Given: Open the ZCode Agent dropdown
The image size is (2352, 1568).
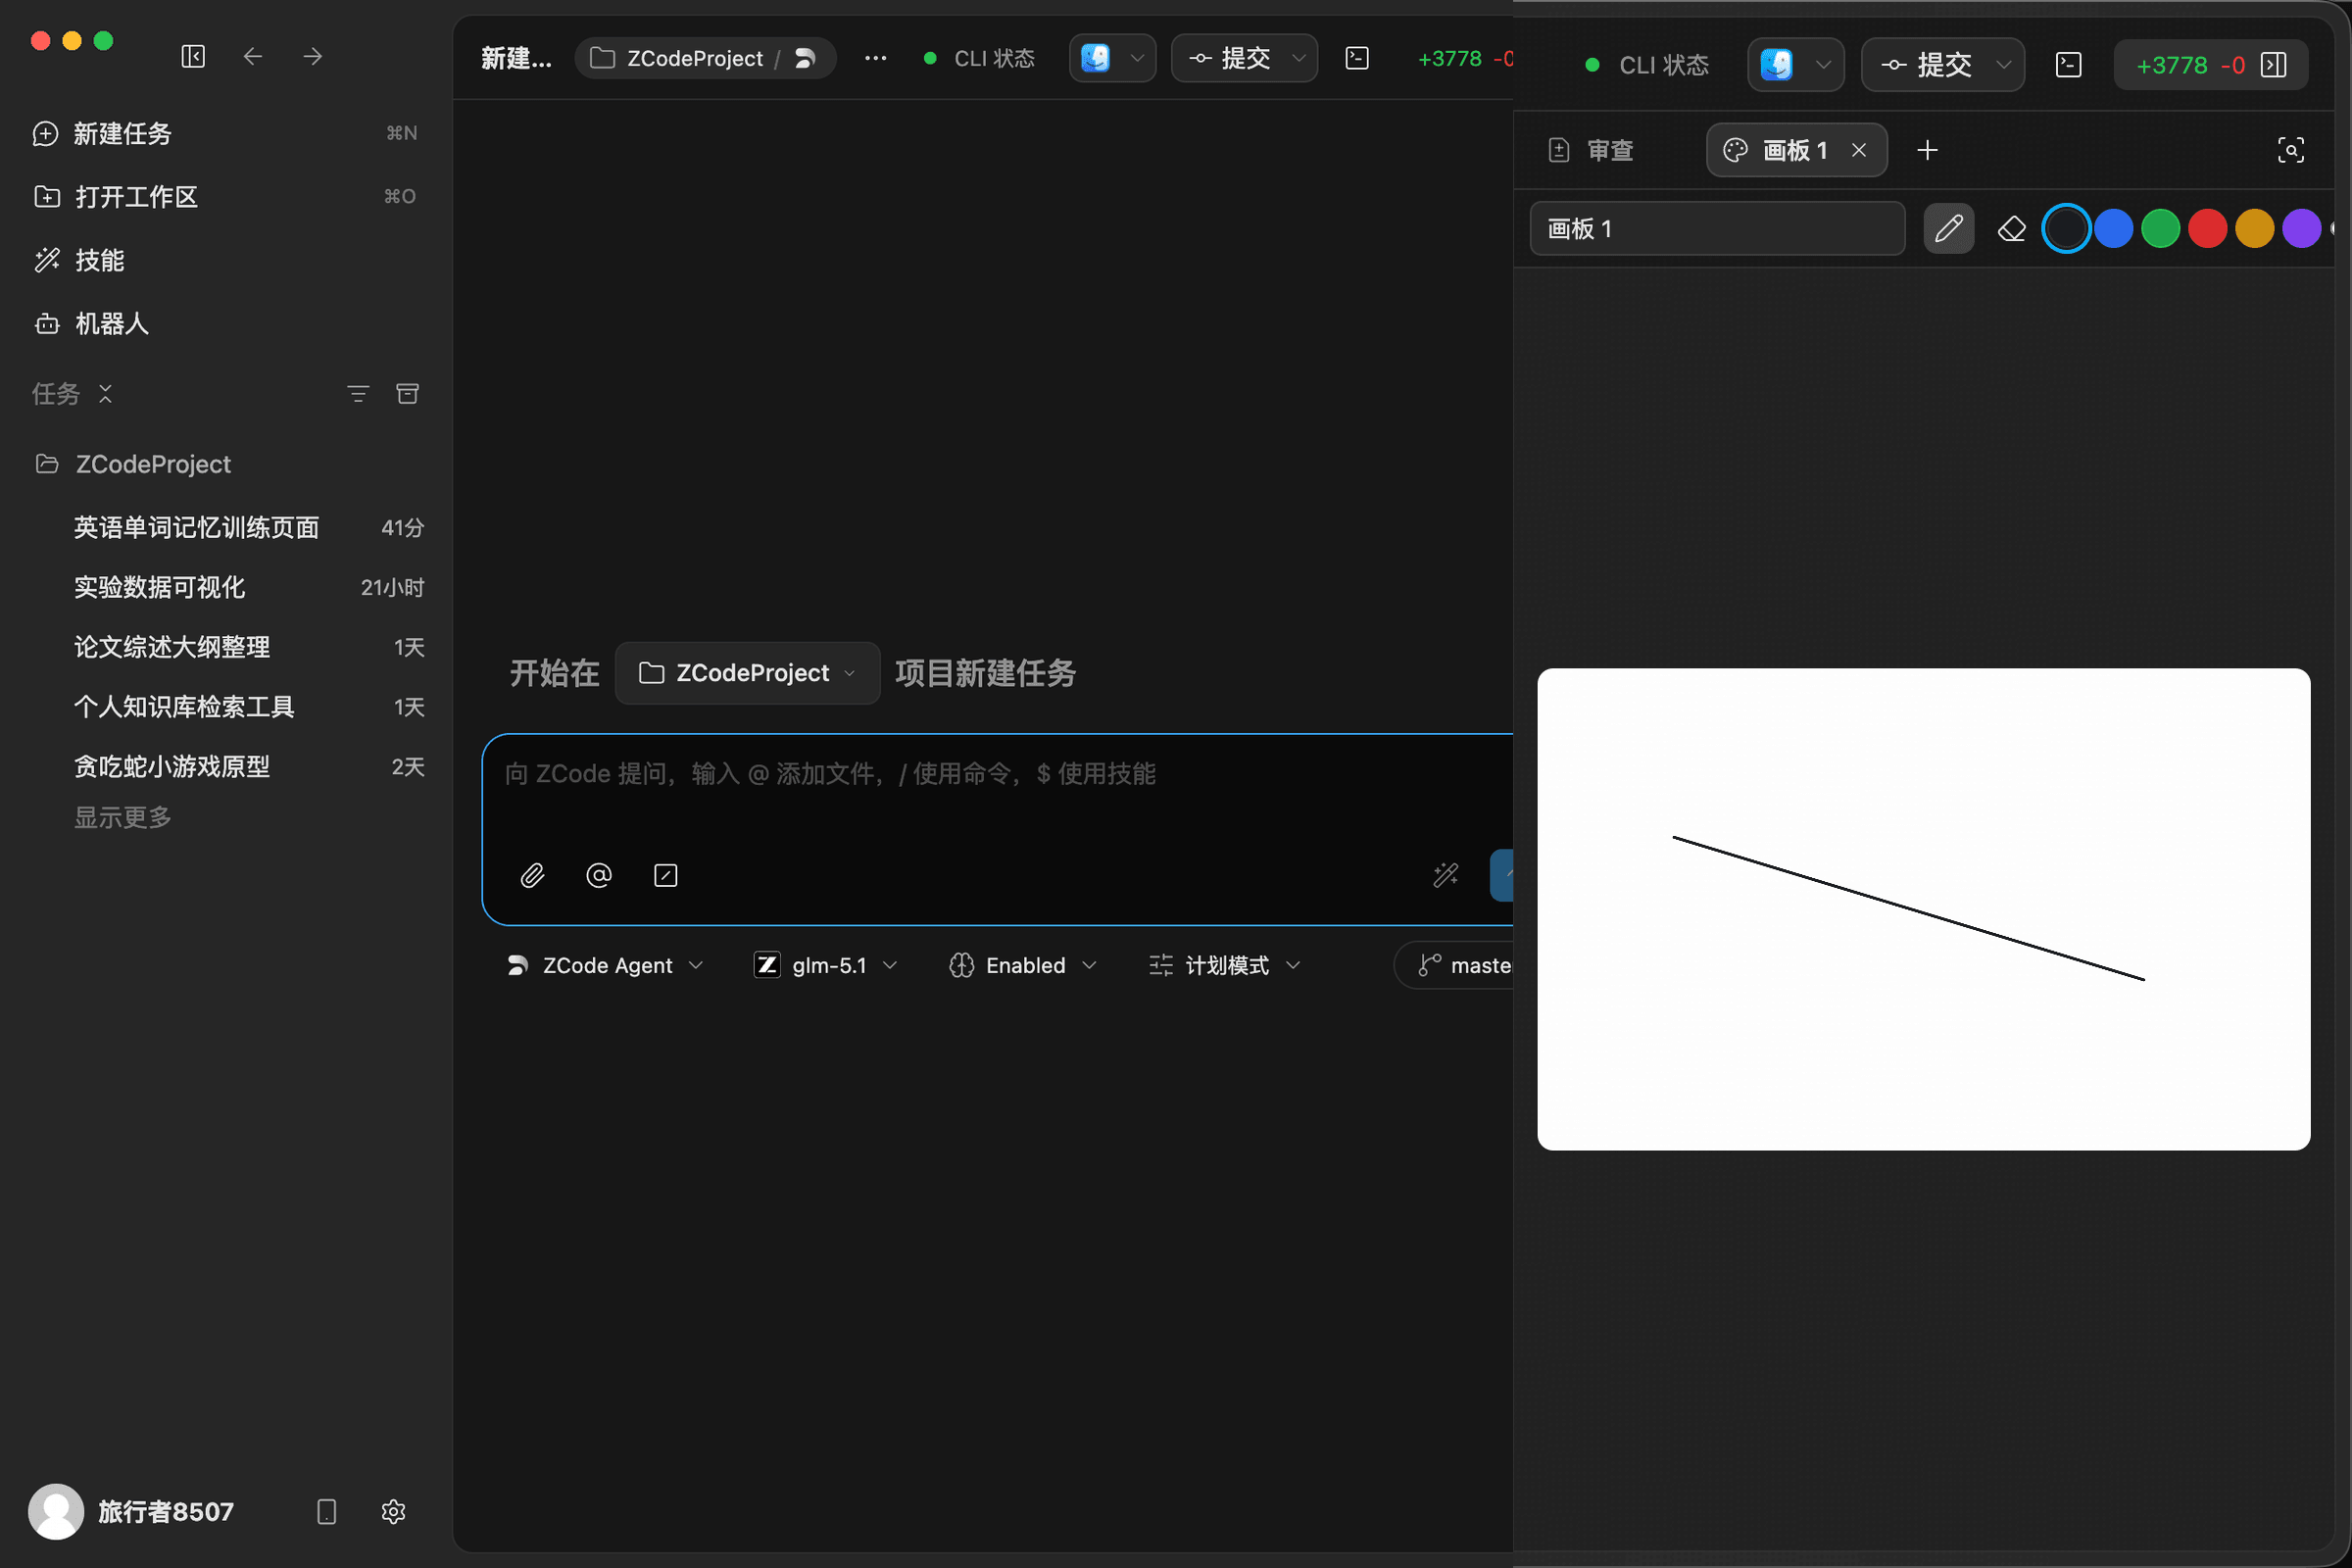Looking at the screenshot, I should [606, 965].
